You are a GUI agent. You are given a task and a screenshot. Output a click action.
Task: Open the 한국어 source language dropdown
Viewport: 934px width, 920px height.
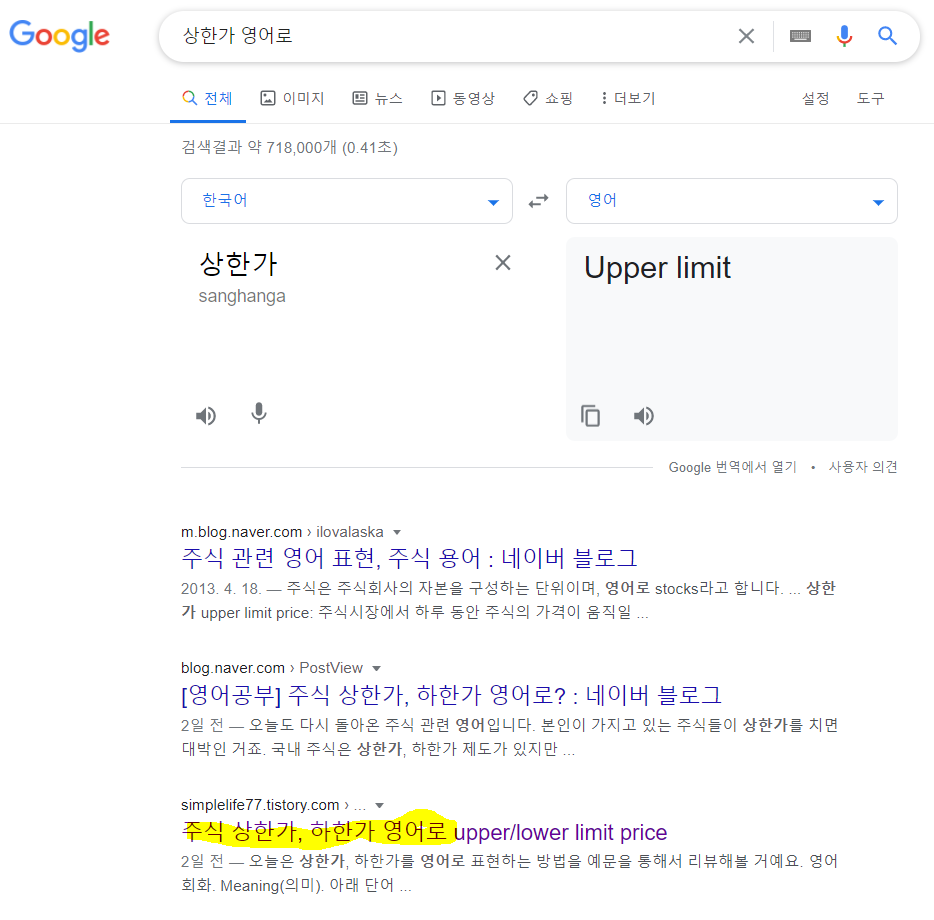pyautogui.click(x=347, y=201)
